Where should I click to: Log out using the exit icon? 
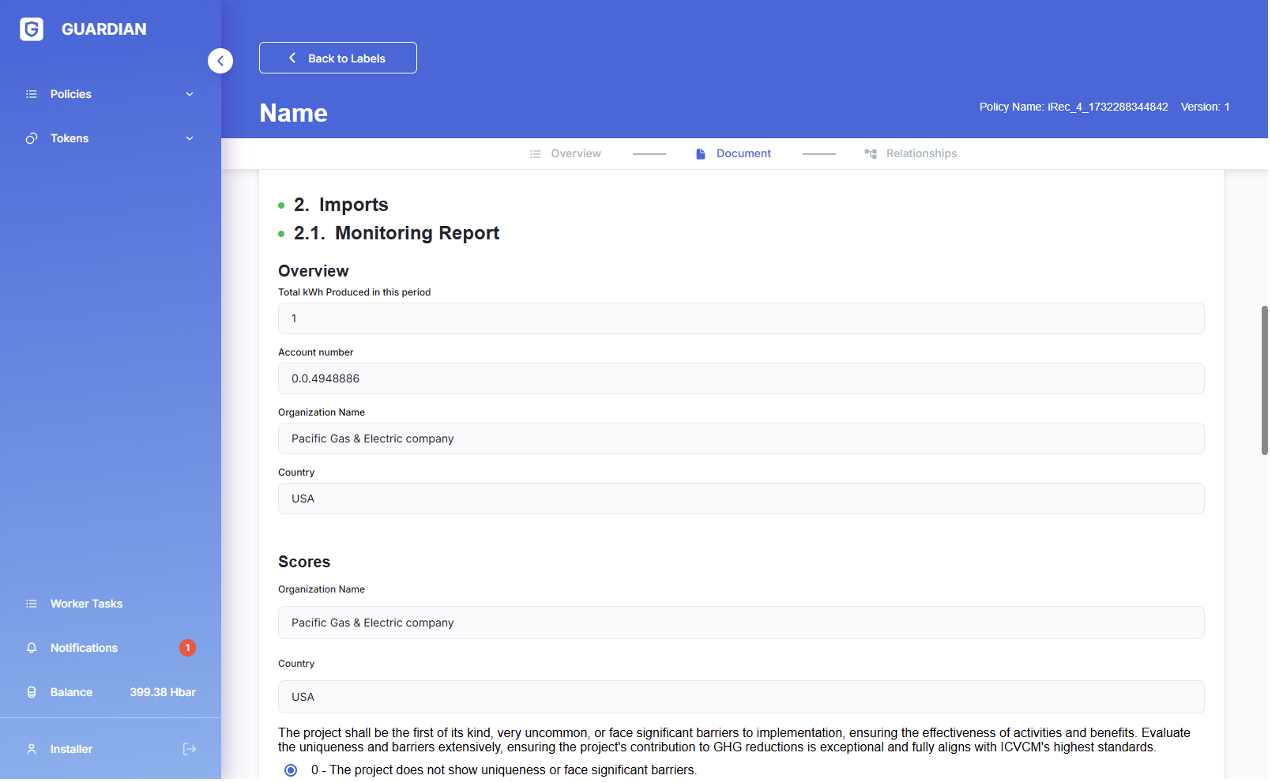189,749
